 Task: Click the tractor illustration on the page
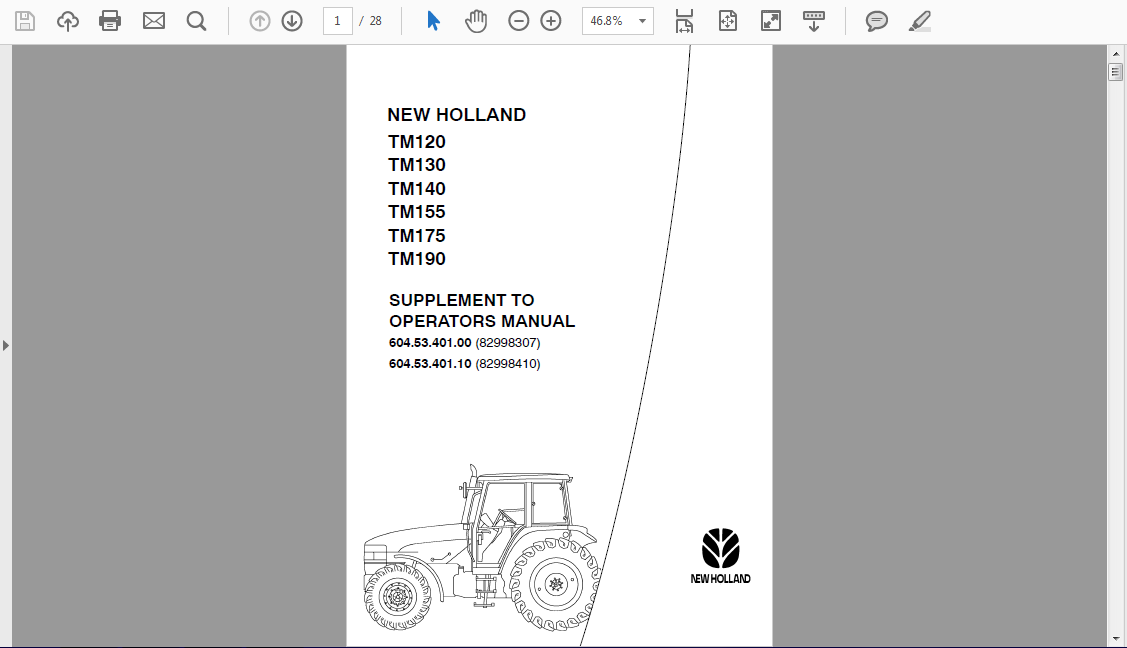(x=482, y=550)
